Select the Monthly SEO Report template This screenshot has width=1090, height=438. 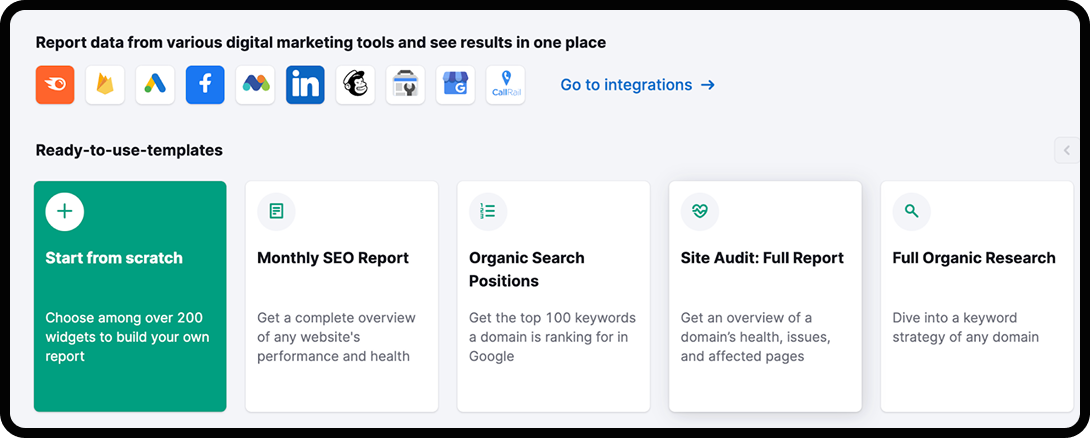pyautogui.click(x=342, y=296)
